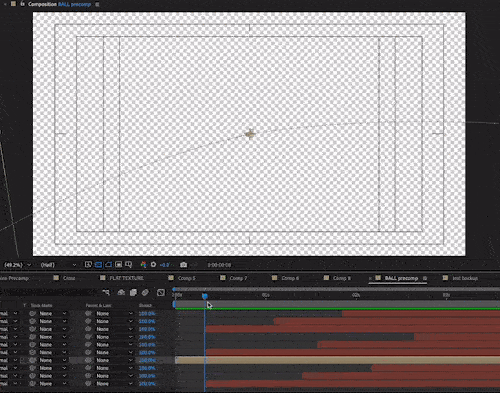
Task: Click the topmost red layer bar in the timeline
Action: [421, 314]
